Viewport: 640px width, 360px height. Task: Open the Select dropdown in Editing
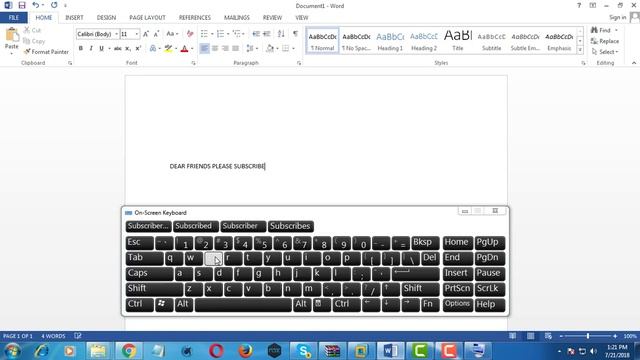click(605, 52)
